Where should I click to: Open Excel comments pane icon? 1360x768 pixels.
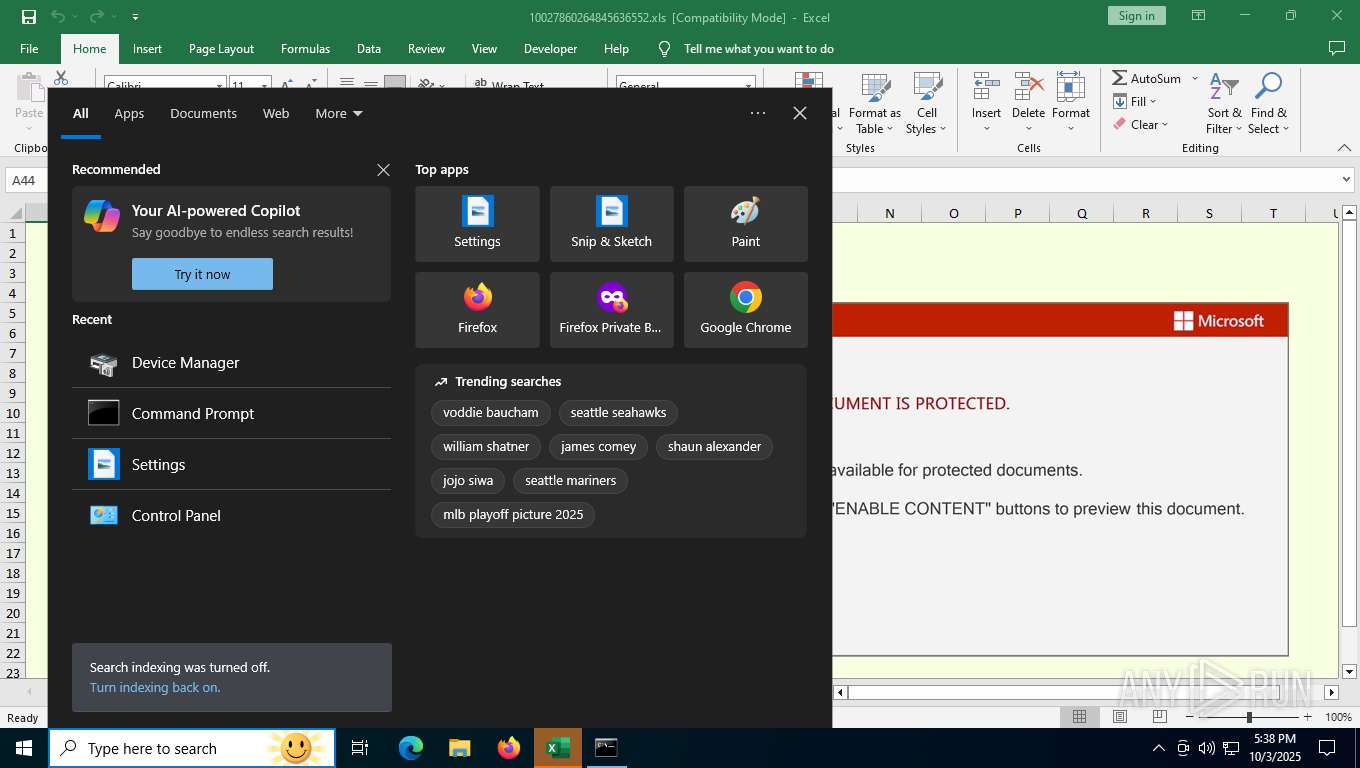coord(1336,48)
